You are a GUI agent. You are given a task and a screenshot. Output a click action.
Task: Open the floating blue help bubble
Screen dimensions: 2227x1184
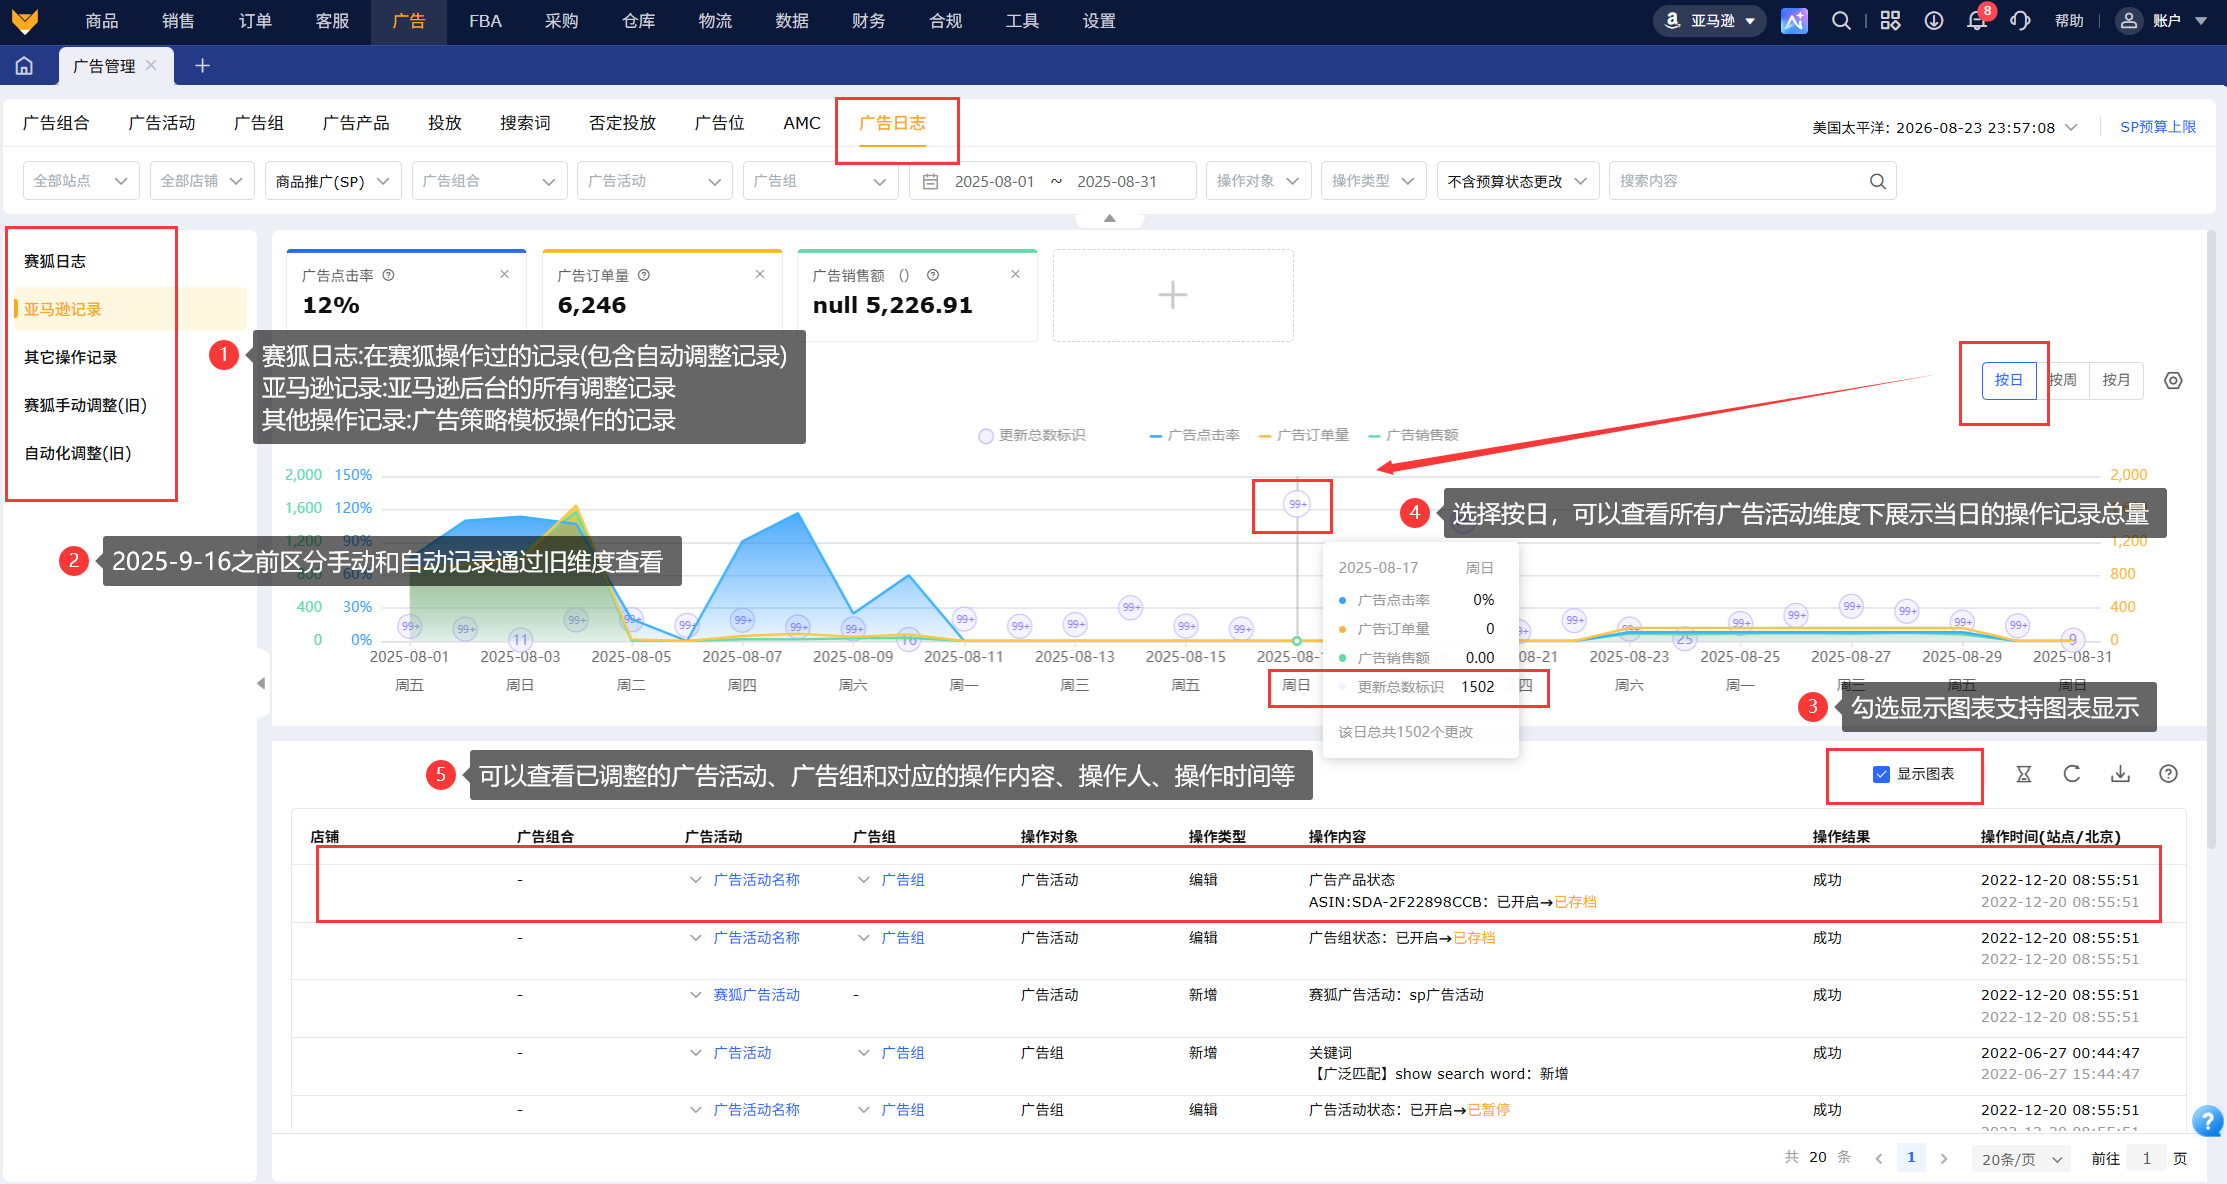pyautogui.click(x=2207, y=1121)
